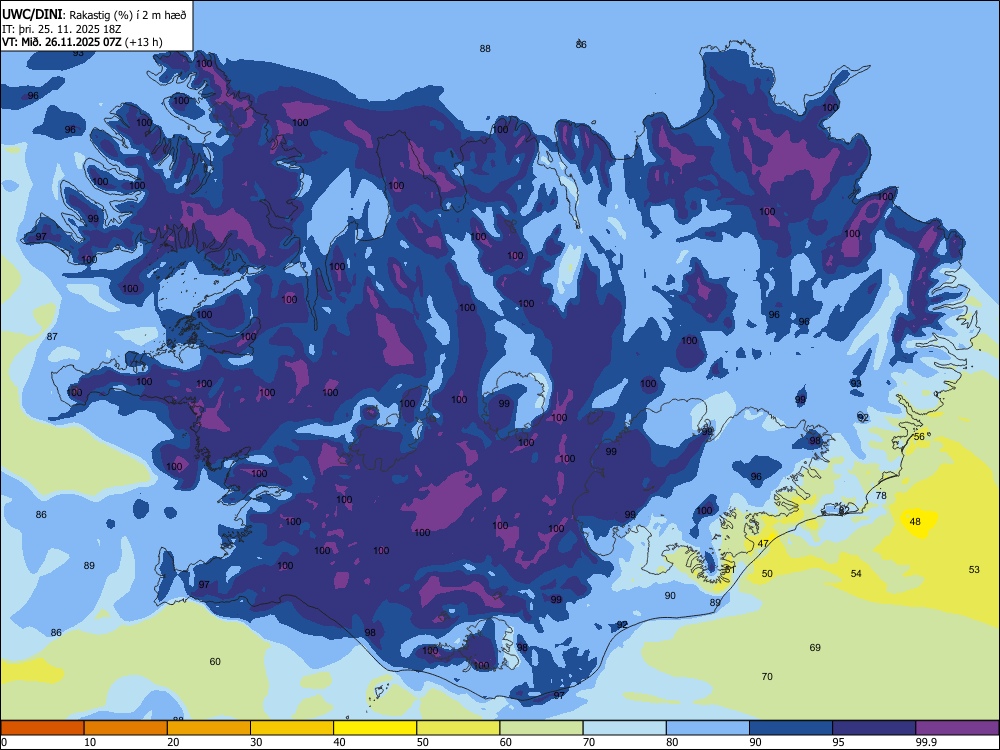The height and width of the screenshot is (750, 1000).
Task: Choose the medium blue 80–90 legend swatch
Action: pyautogui.click(x=708, y=728)
